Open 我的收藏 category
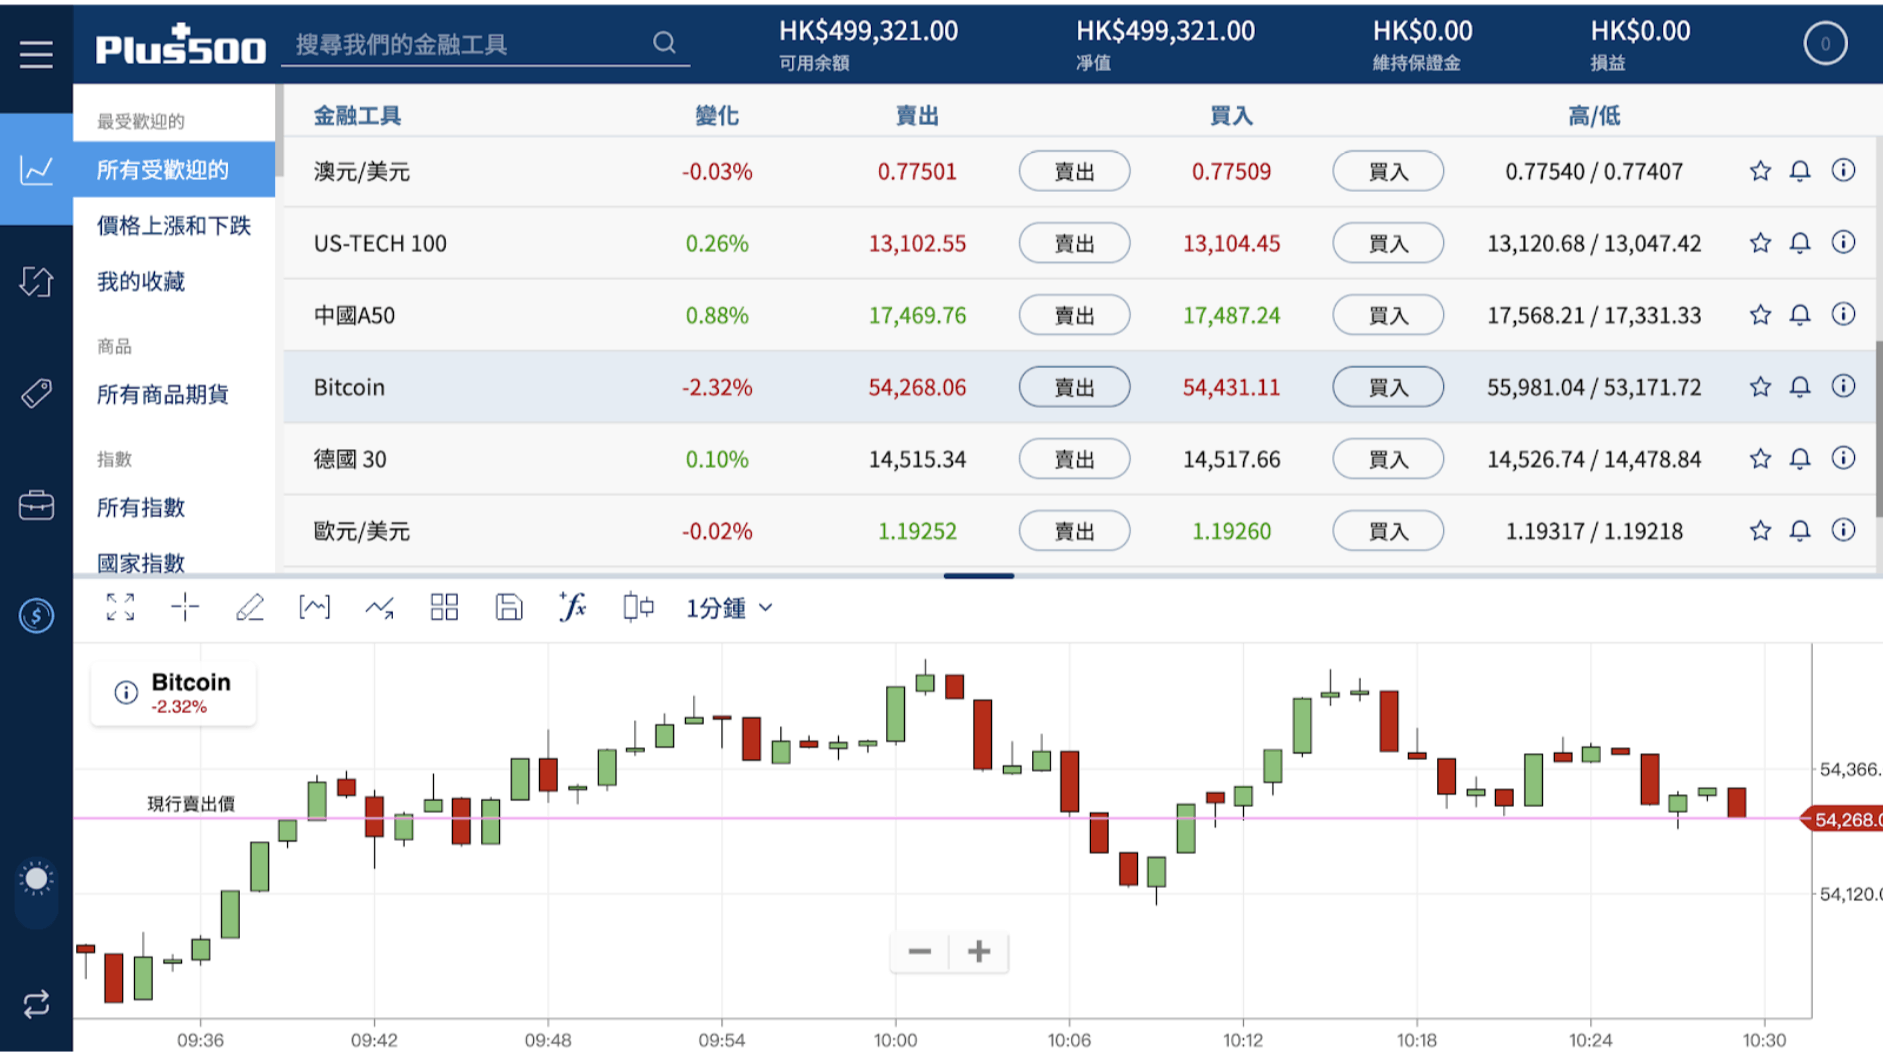This screenshot has height=1060, width=1896. 141,282
